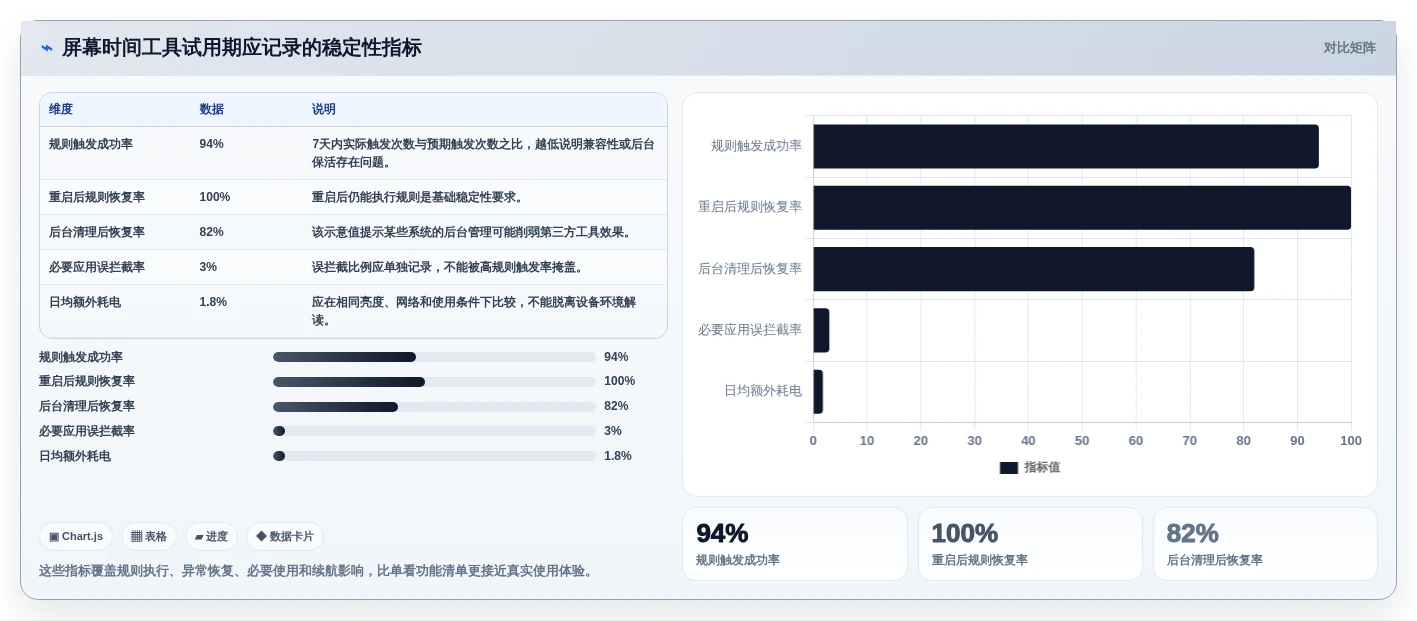Select the 表格 tag chip
Screen dimensions: 1417x621
pyautogui.click(x=149, y=536)
